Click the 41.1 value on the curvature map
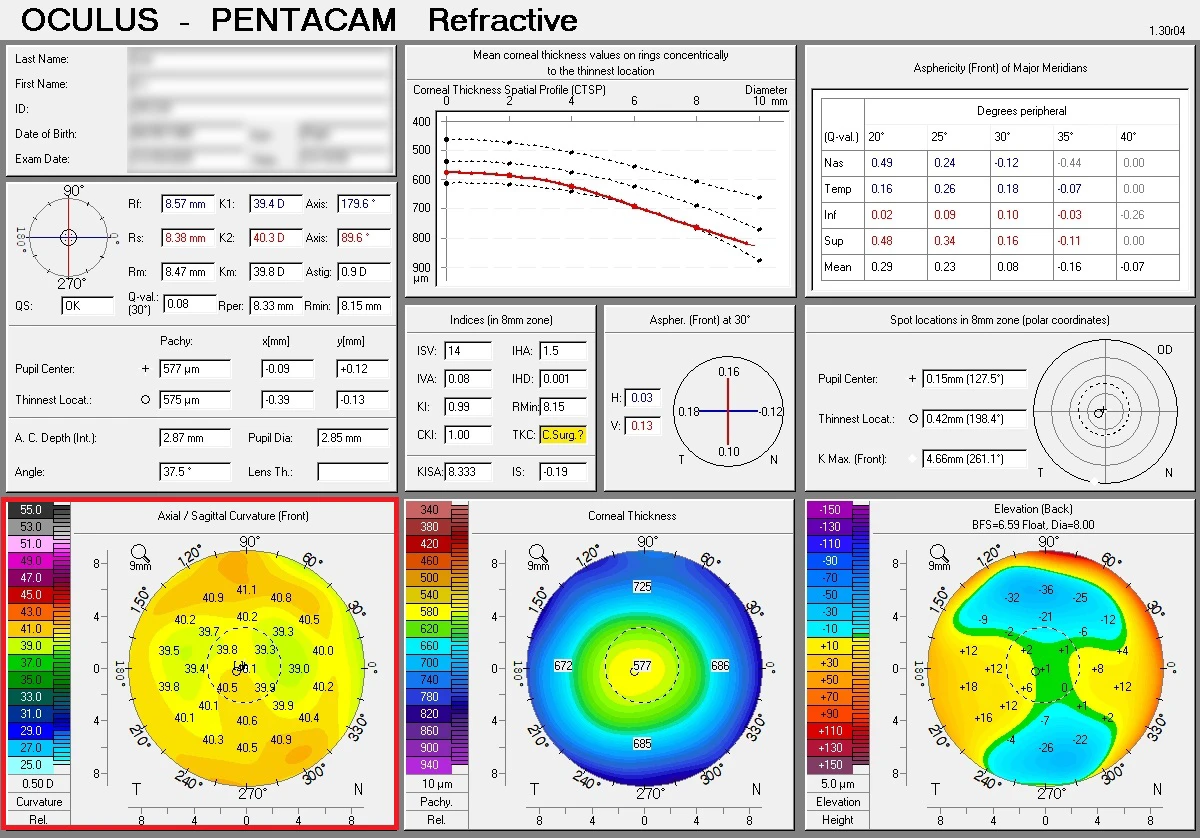 pyautogui.click(x=246, y=590)
